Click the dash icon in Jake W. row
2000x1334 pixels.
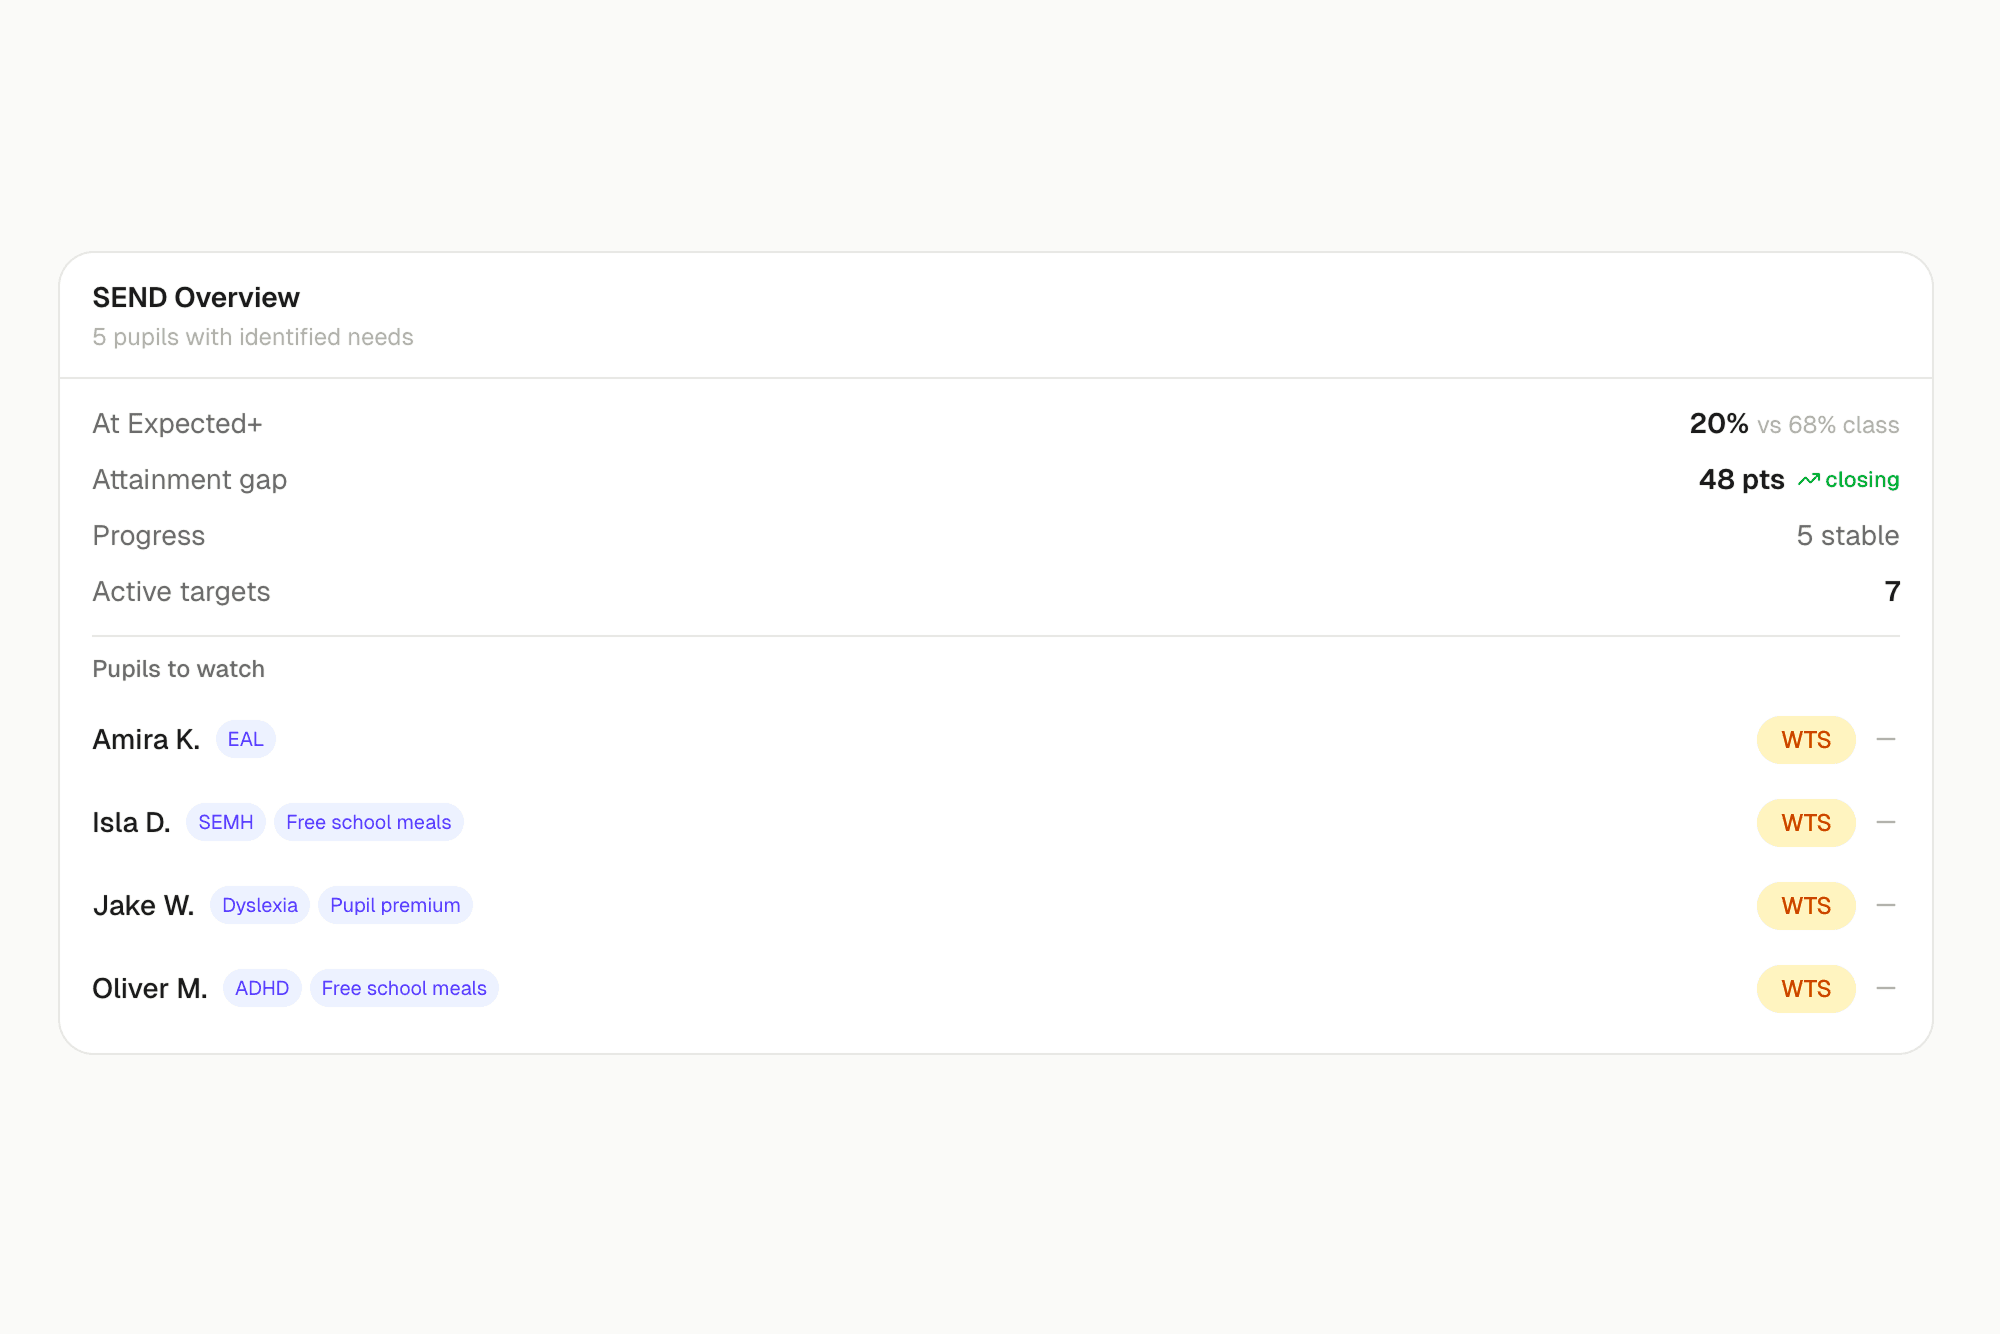coord(1886,906)
